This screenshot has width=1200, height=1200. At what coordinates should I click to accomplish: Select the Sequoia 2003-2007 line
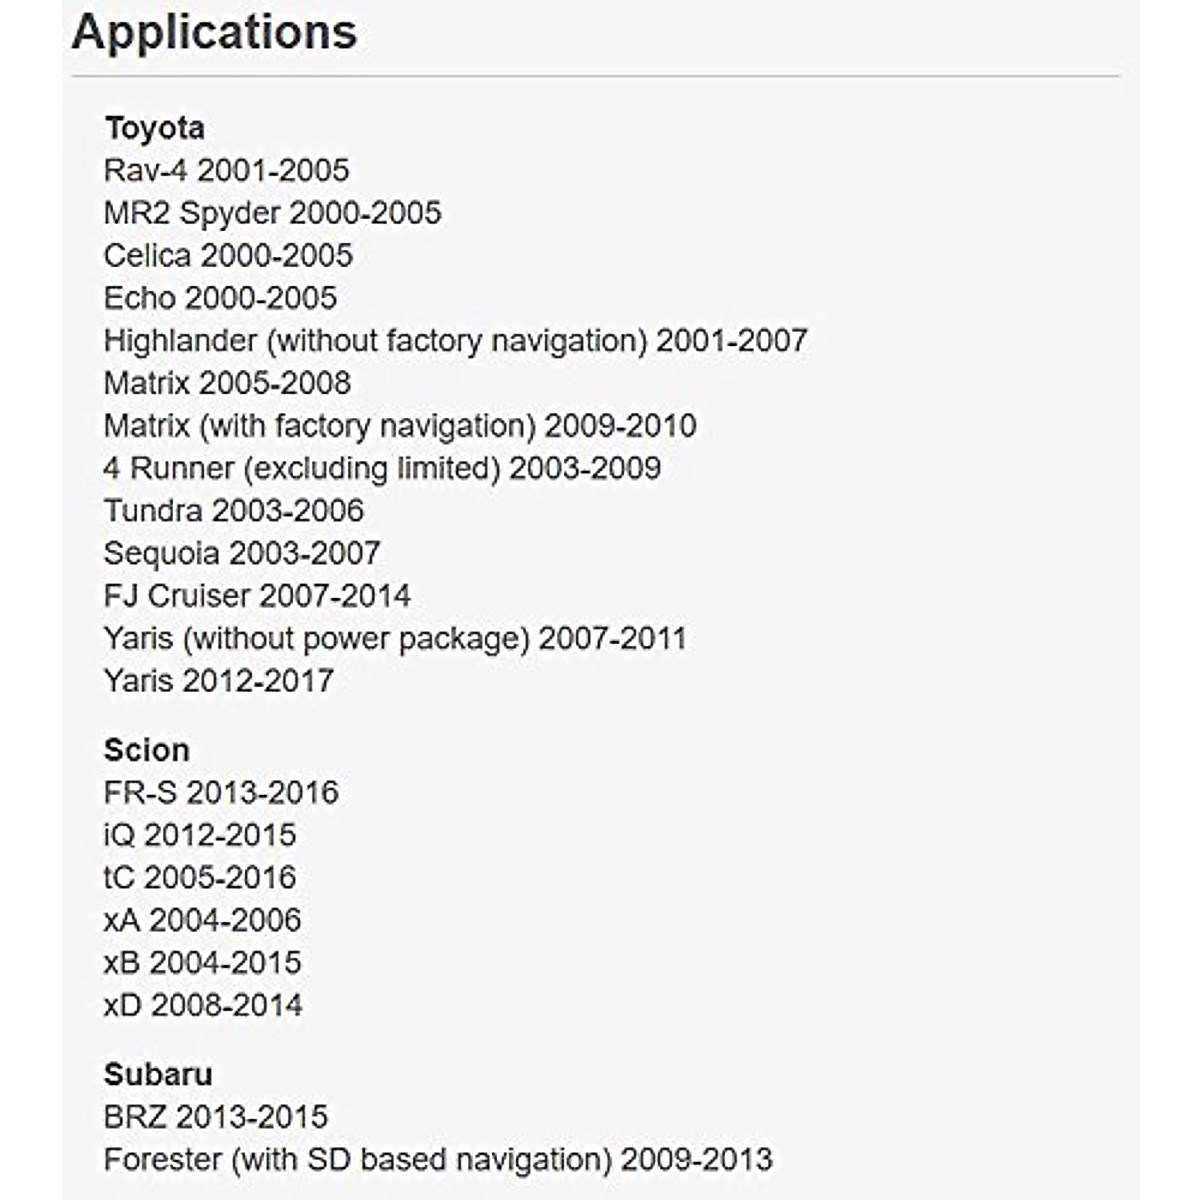242,553
